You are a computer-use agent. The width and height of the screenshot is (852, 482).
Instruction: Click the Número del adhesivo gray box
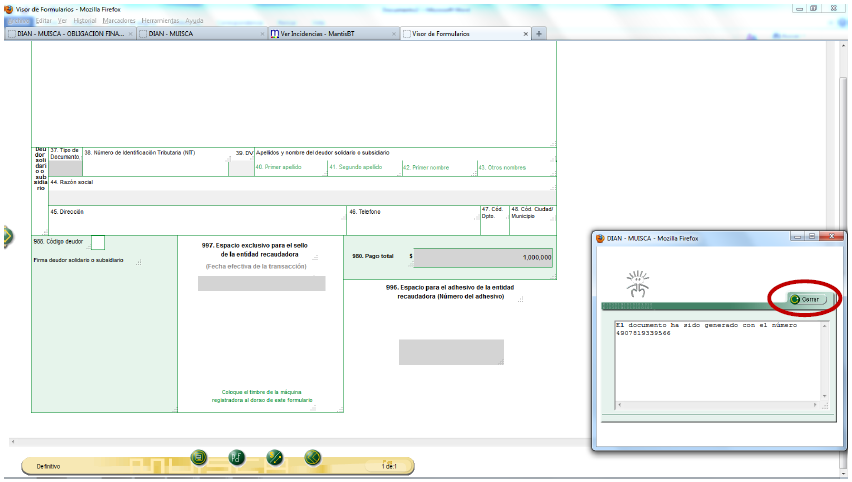451,352
